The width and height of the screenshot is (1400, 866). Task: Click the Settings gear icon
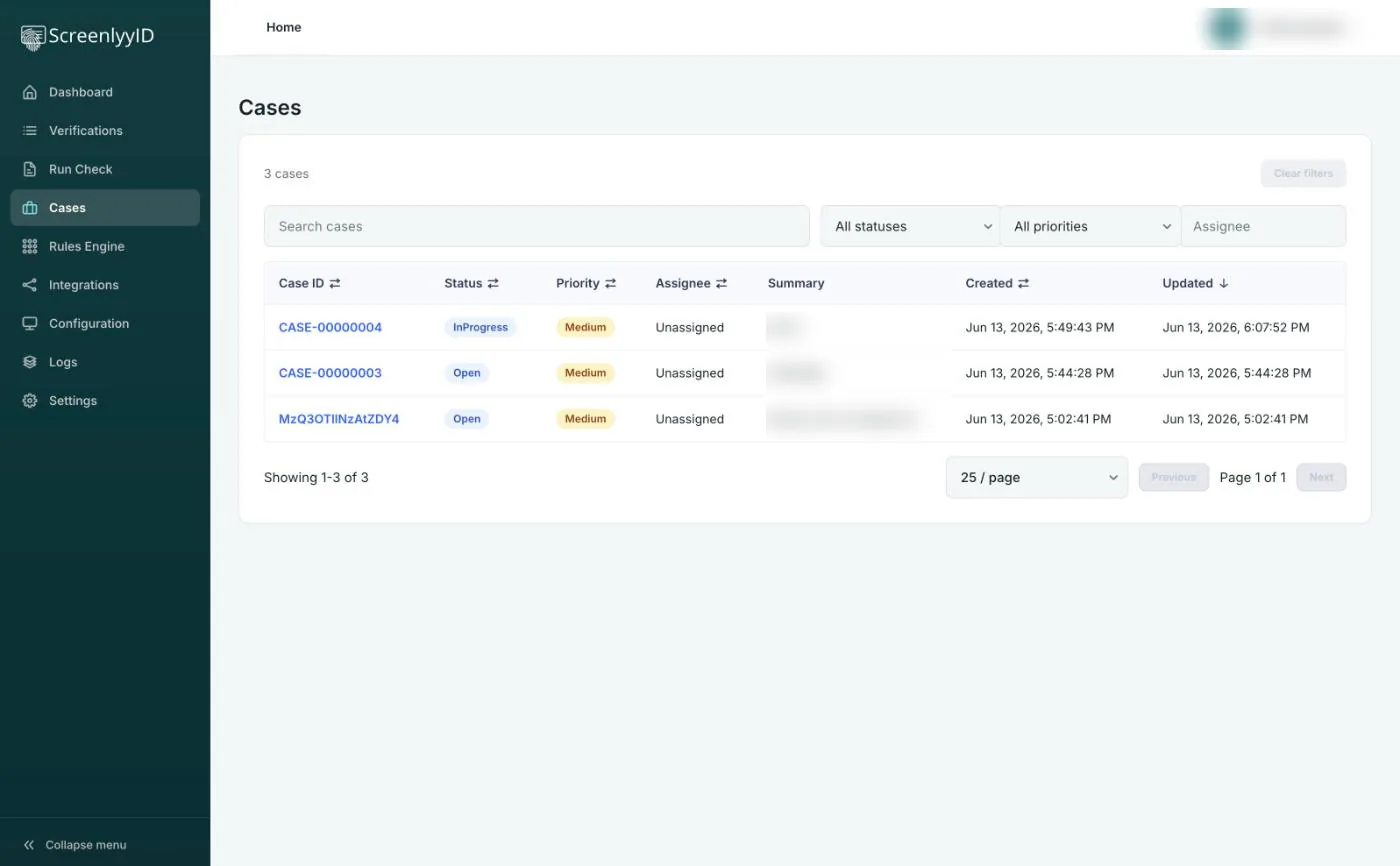pos(30,401)
